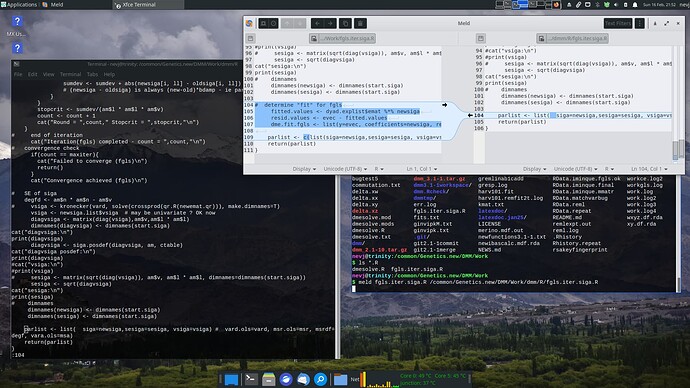This screenshot has height=388, width=690.
Task: Click the copy change toolbar icon in Meld
Action: [x=345, y=23]
